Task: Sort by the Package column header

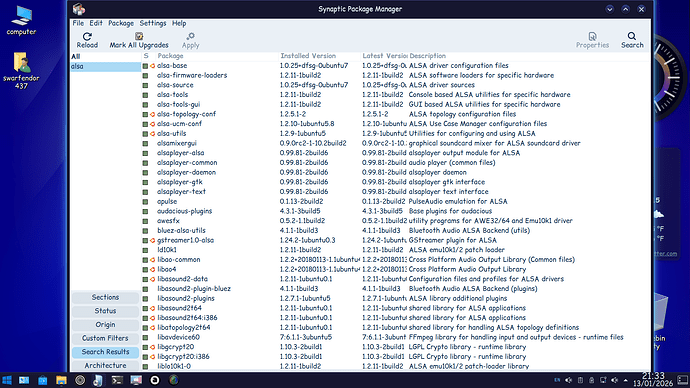Action: click(217, 56)
